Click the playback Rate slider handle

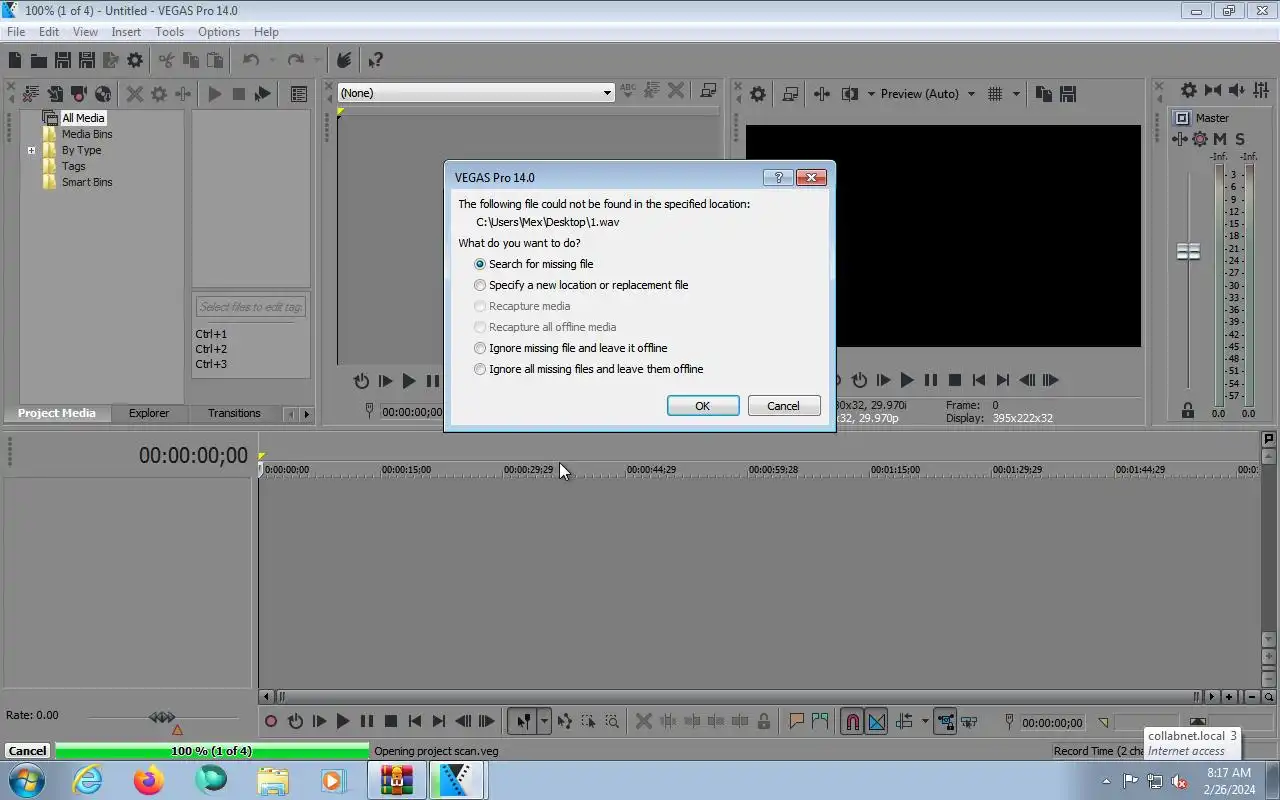click(162, 717)
